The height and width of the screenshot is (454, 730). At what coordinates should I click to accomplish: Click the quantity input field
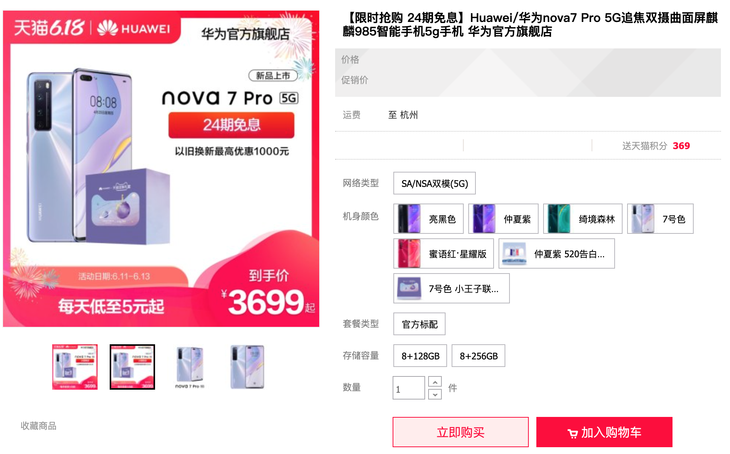[x=408, y=388]
